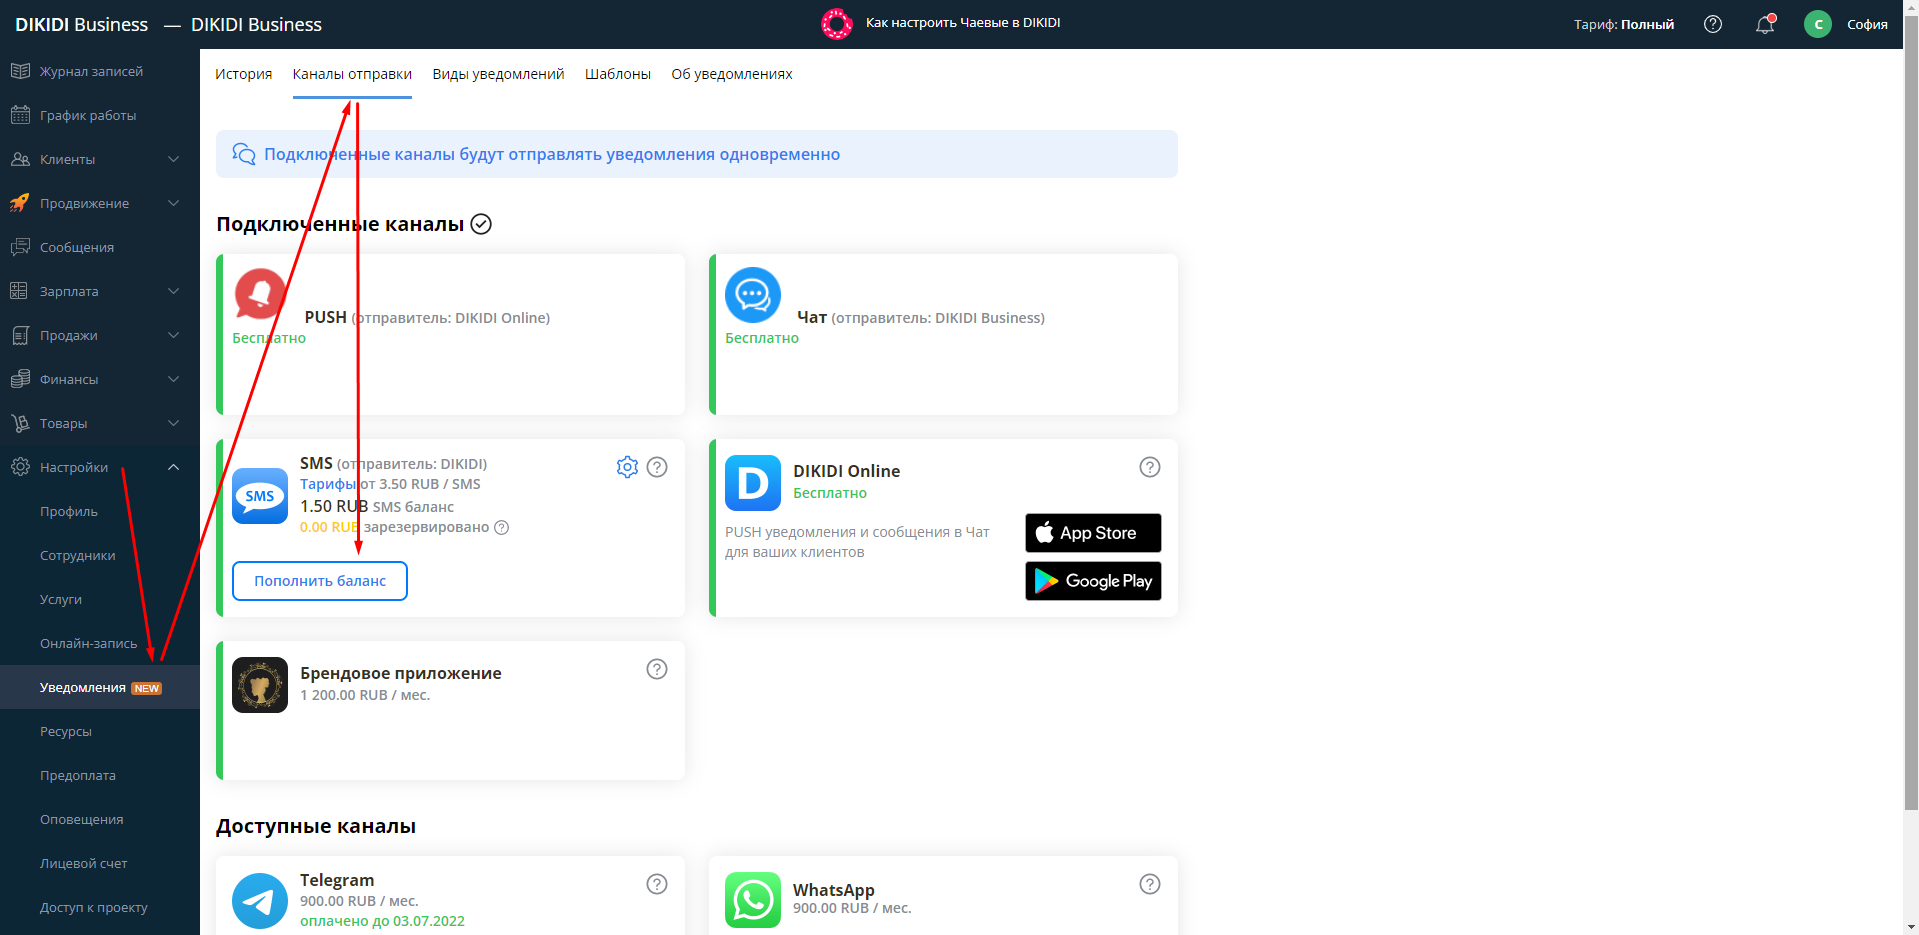Click help icon on Брендовое приложение card

click(657, 669)
